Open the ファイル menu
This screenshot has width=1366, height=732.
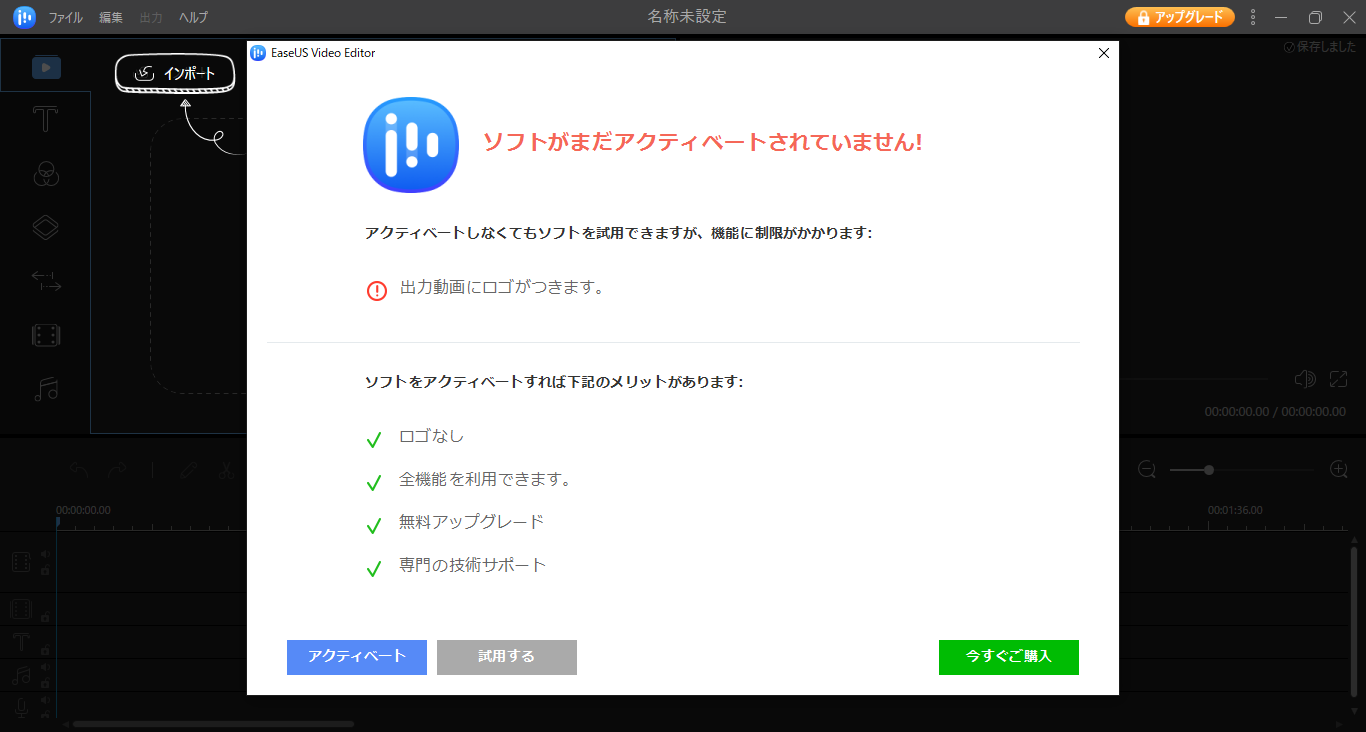(66, 18)
